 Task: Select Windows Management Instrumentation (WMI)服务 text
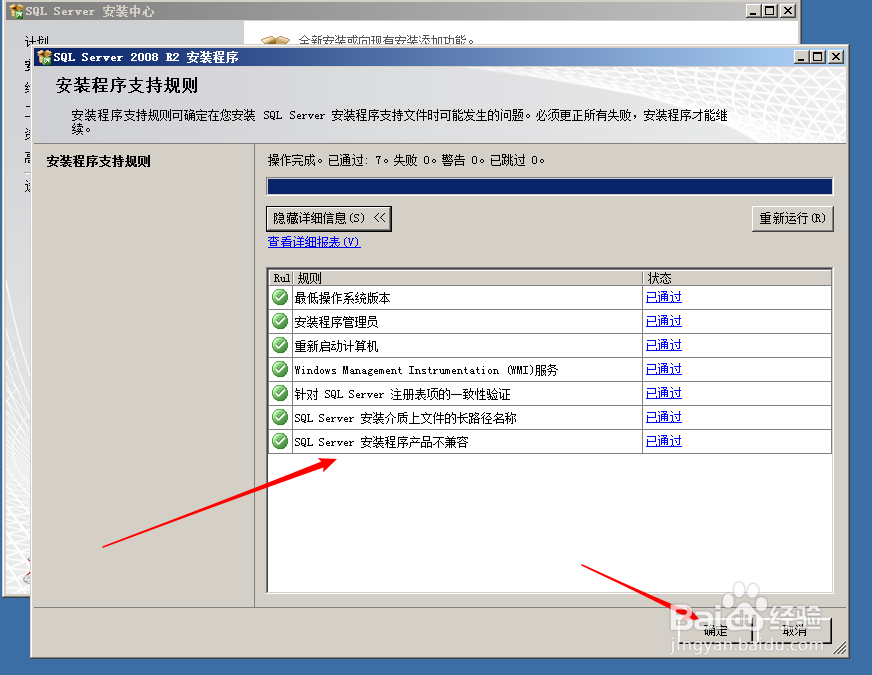click(426, 370)
